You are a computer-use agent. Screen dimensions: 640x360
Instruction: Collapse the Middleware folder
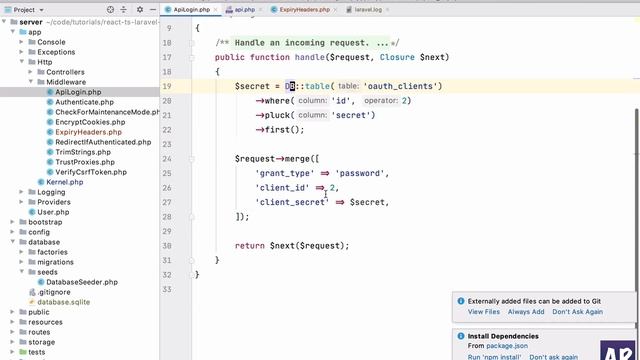tap(31, 82)
